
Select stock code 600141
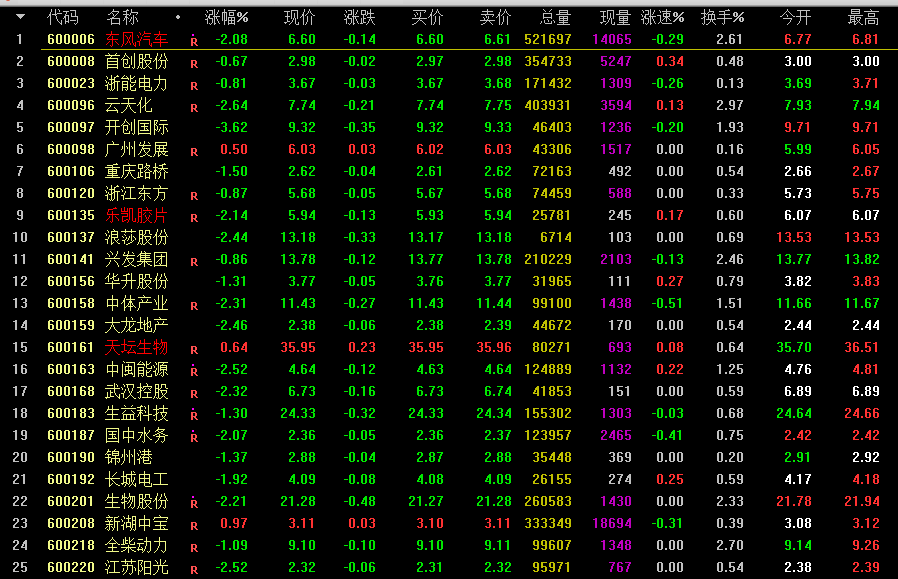pos(71,259)
